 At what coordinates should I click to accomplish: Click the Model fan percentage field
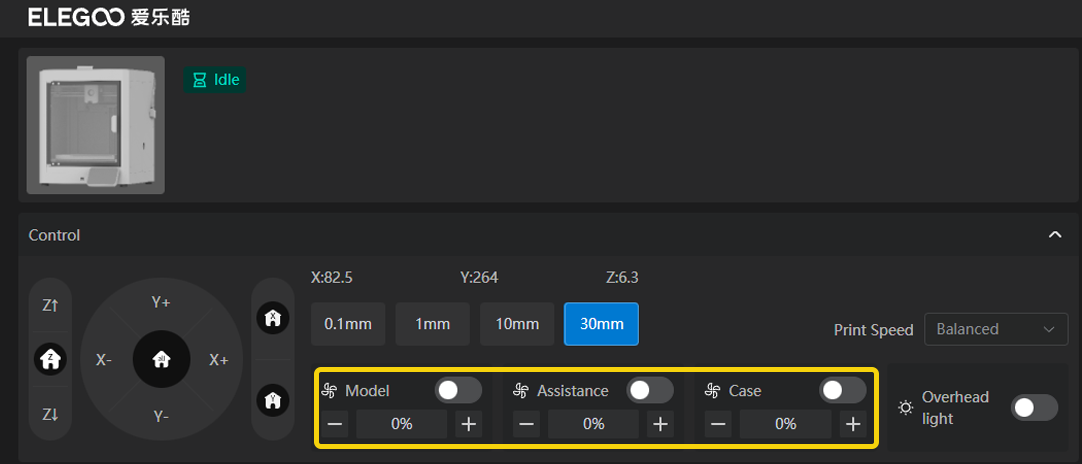401,424
